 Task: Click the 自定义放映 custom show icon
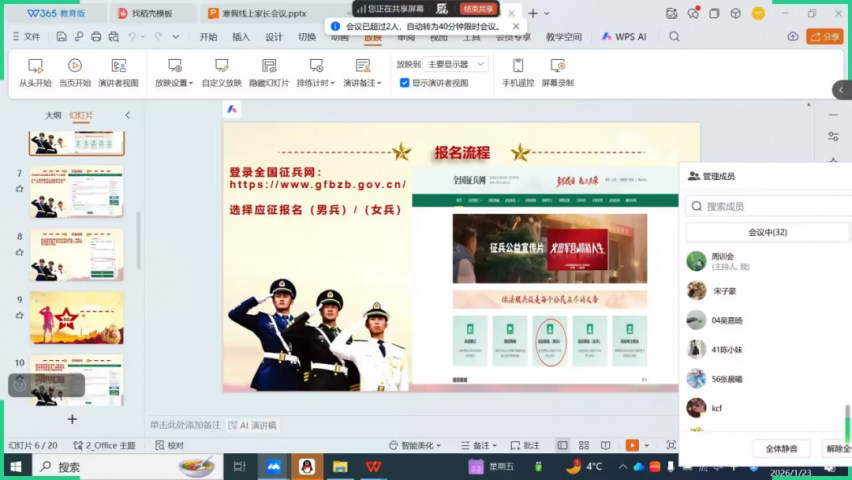(x=221, y=66)
